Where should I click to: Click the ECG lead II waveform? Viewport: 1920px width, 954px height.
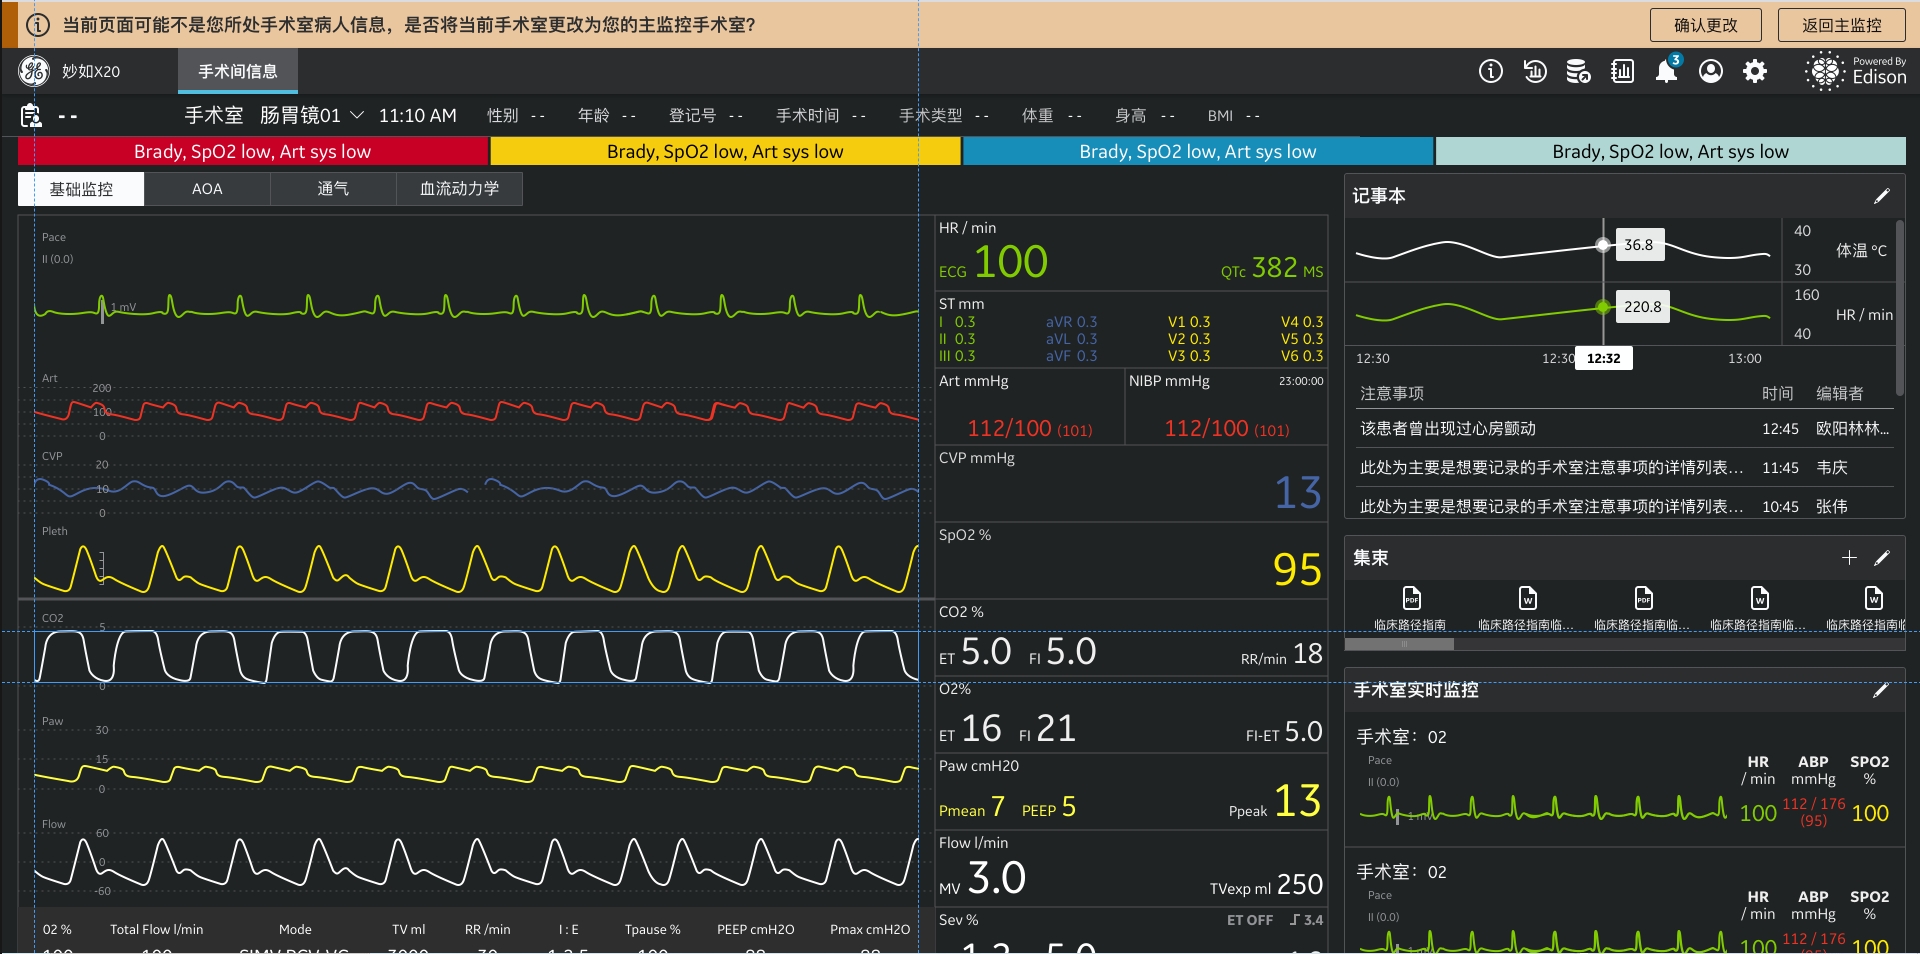[x=476, y=308]
